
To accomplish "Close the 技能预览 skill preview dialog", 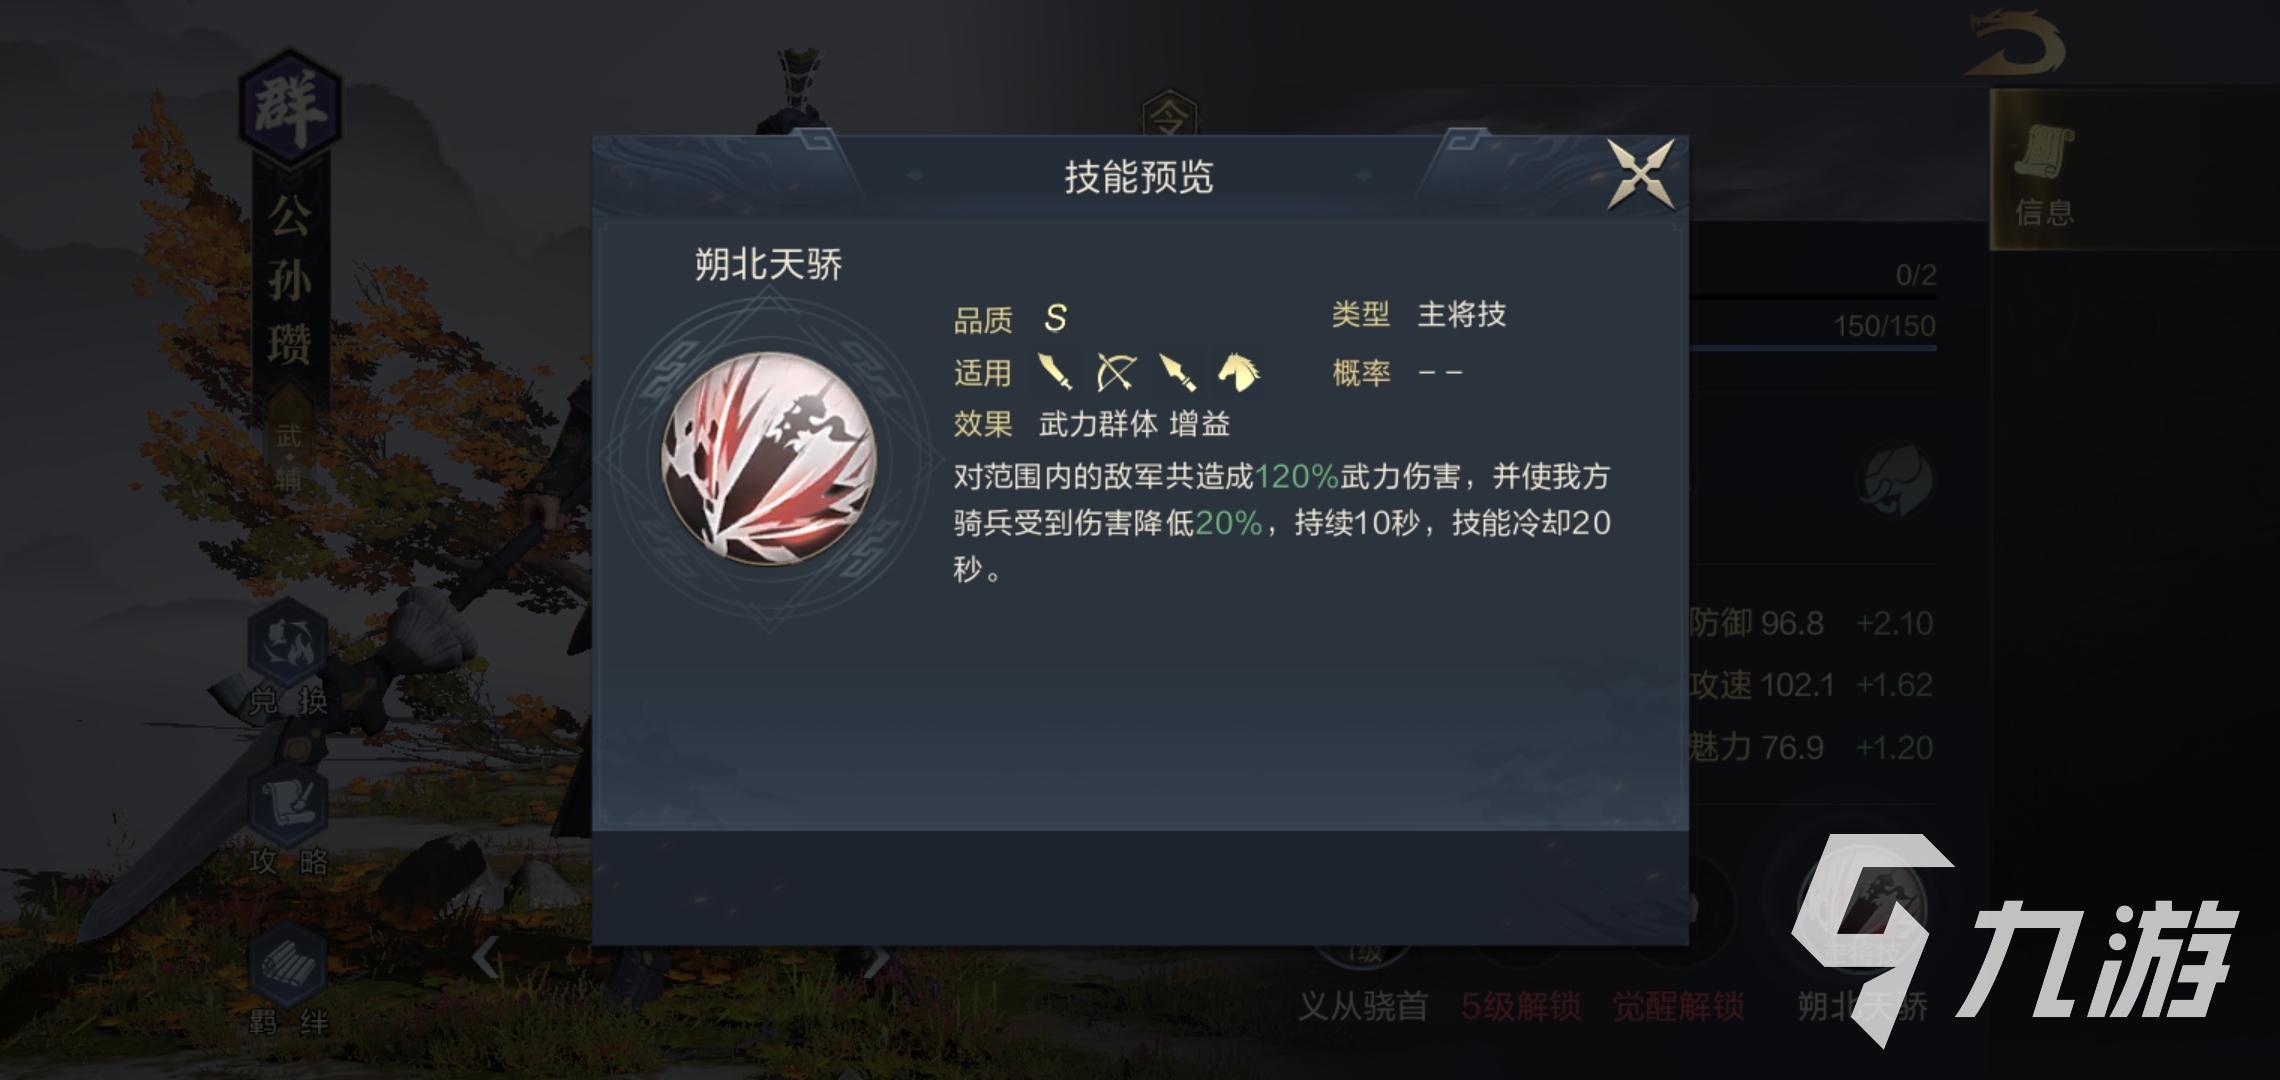I will (x=1640, y=175).
